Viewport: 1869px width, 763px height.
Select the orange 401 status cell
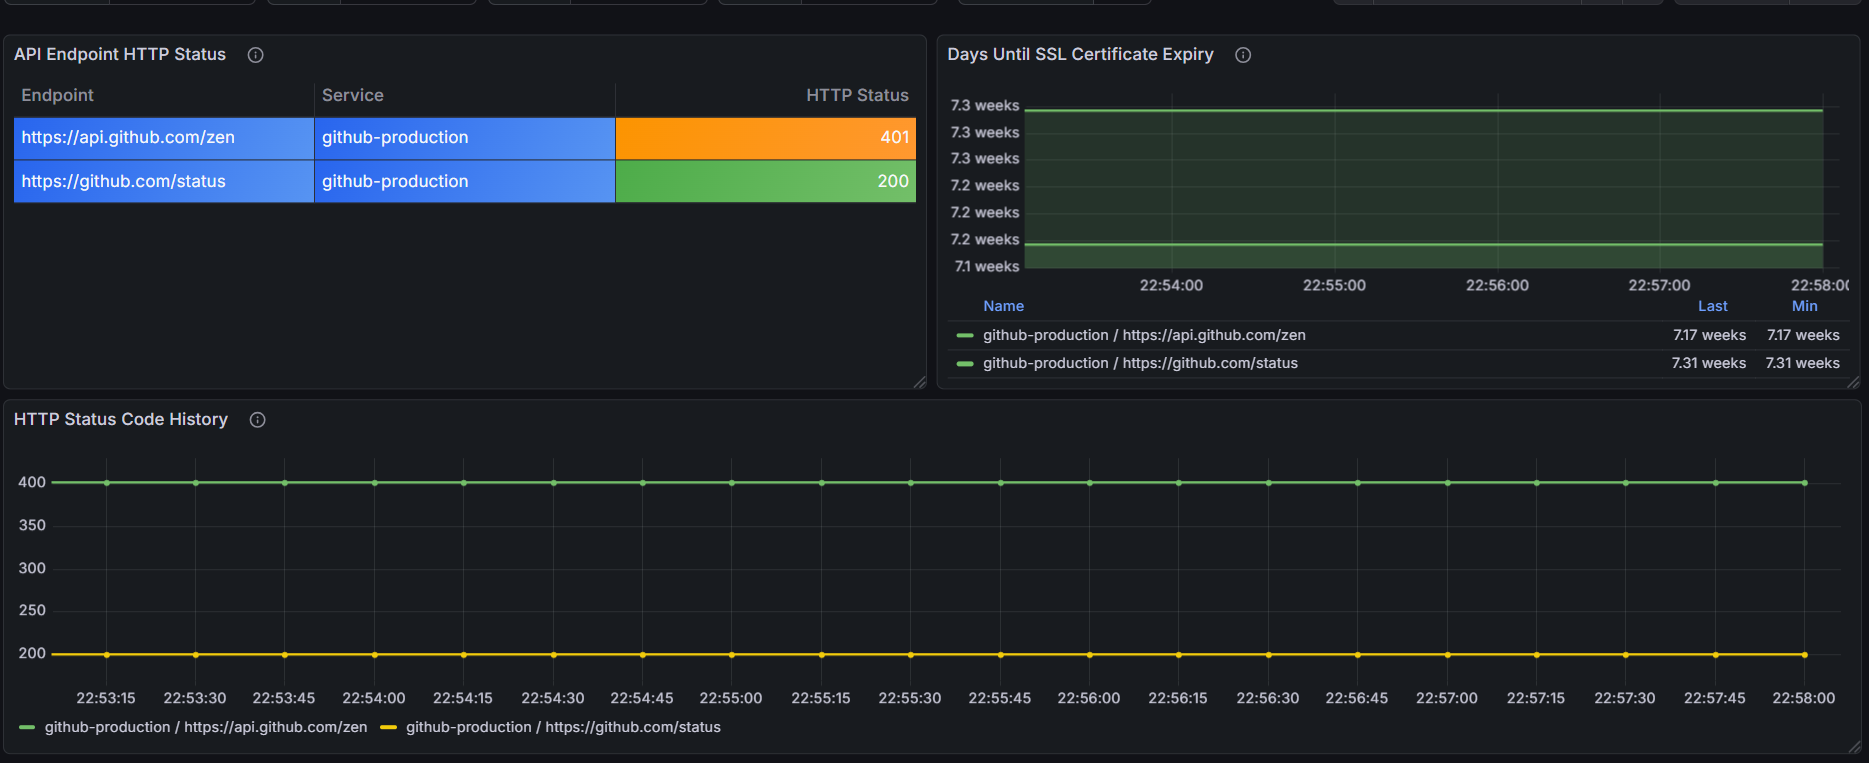766,138
